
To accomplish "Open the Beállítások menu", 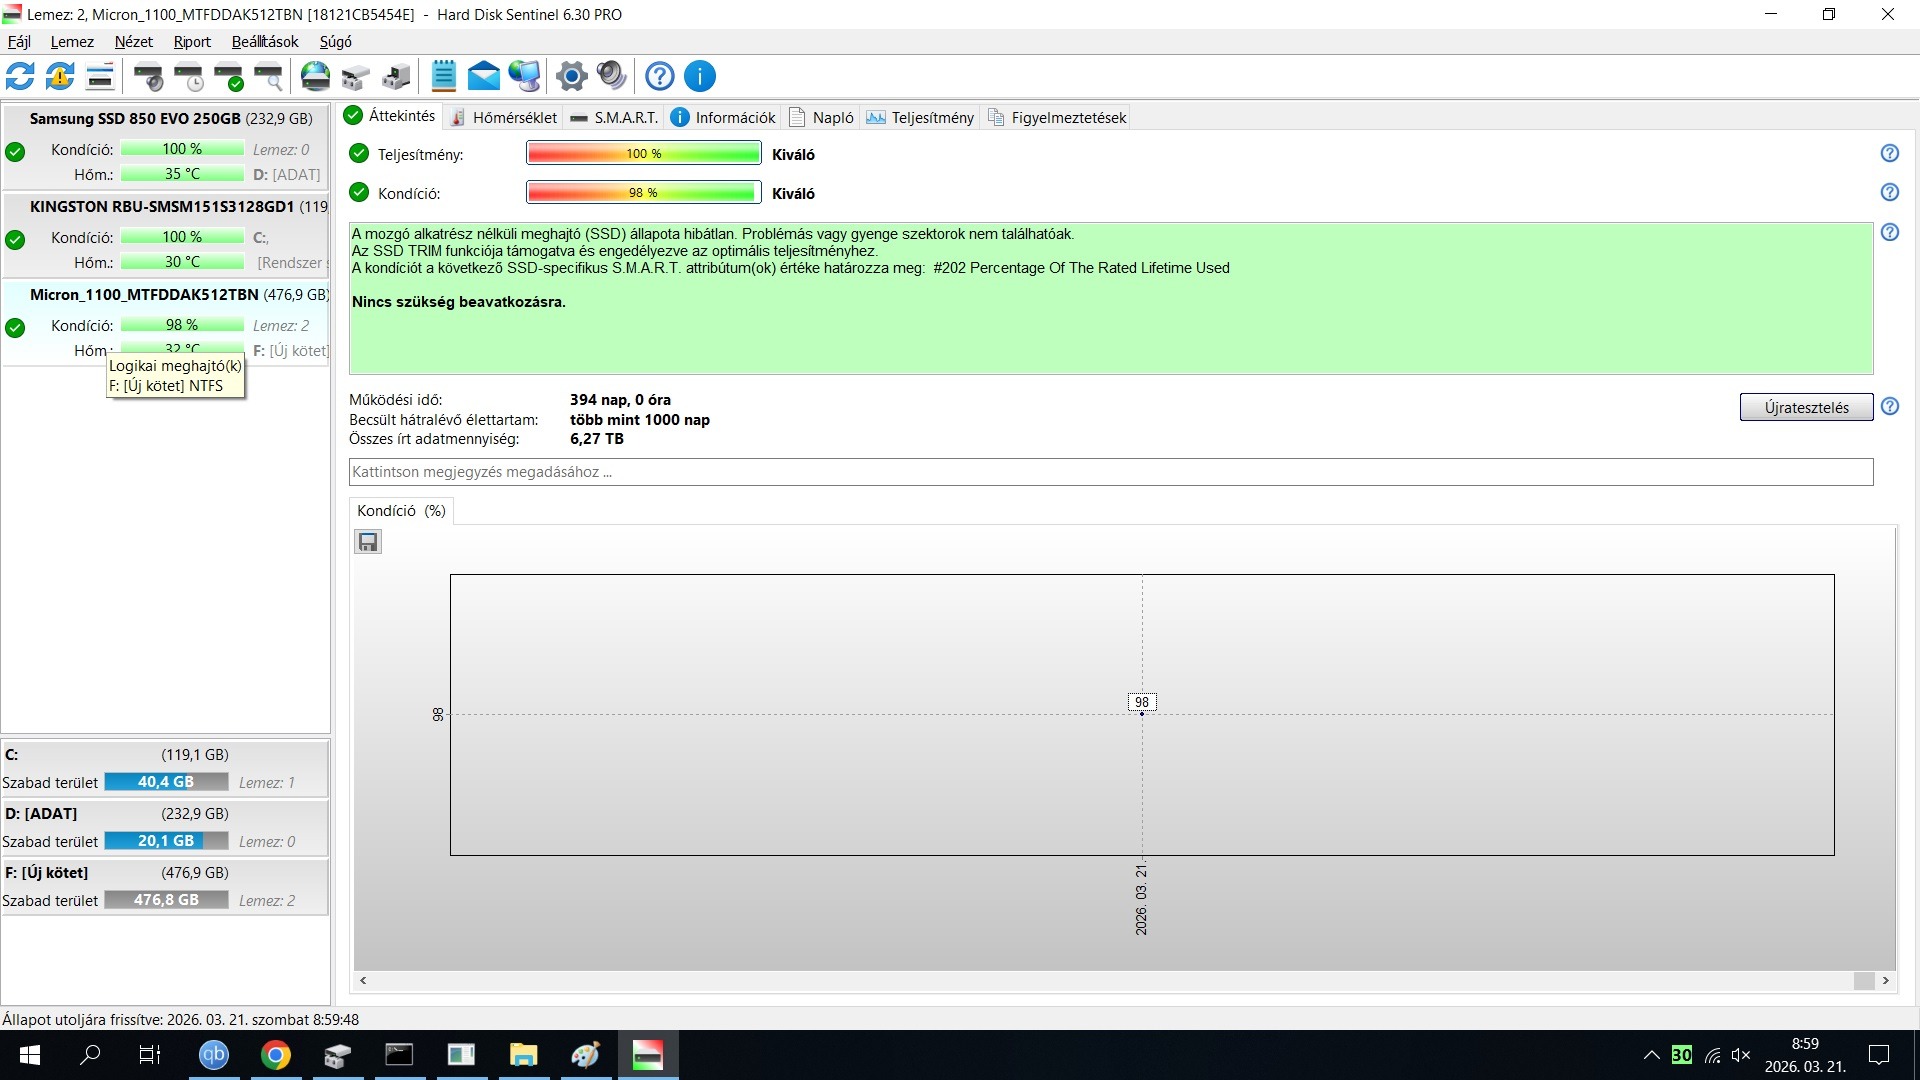I will pos(265,42).
